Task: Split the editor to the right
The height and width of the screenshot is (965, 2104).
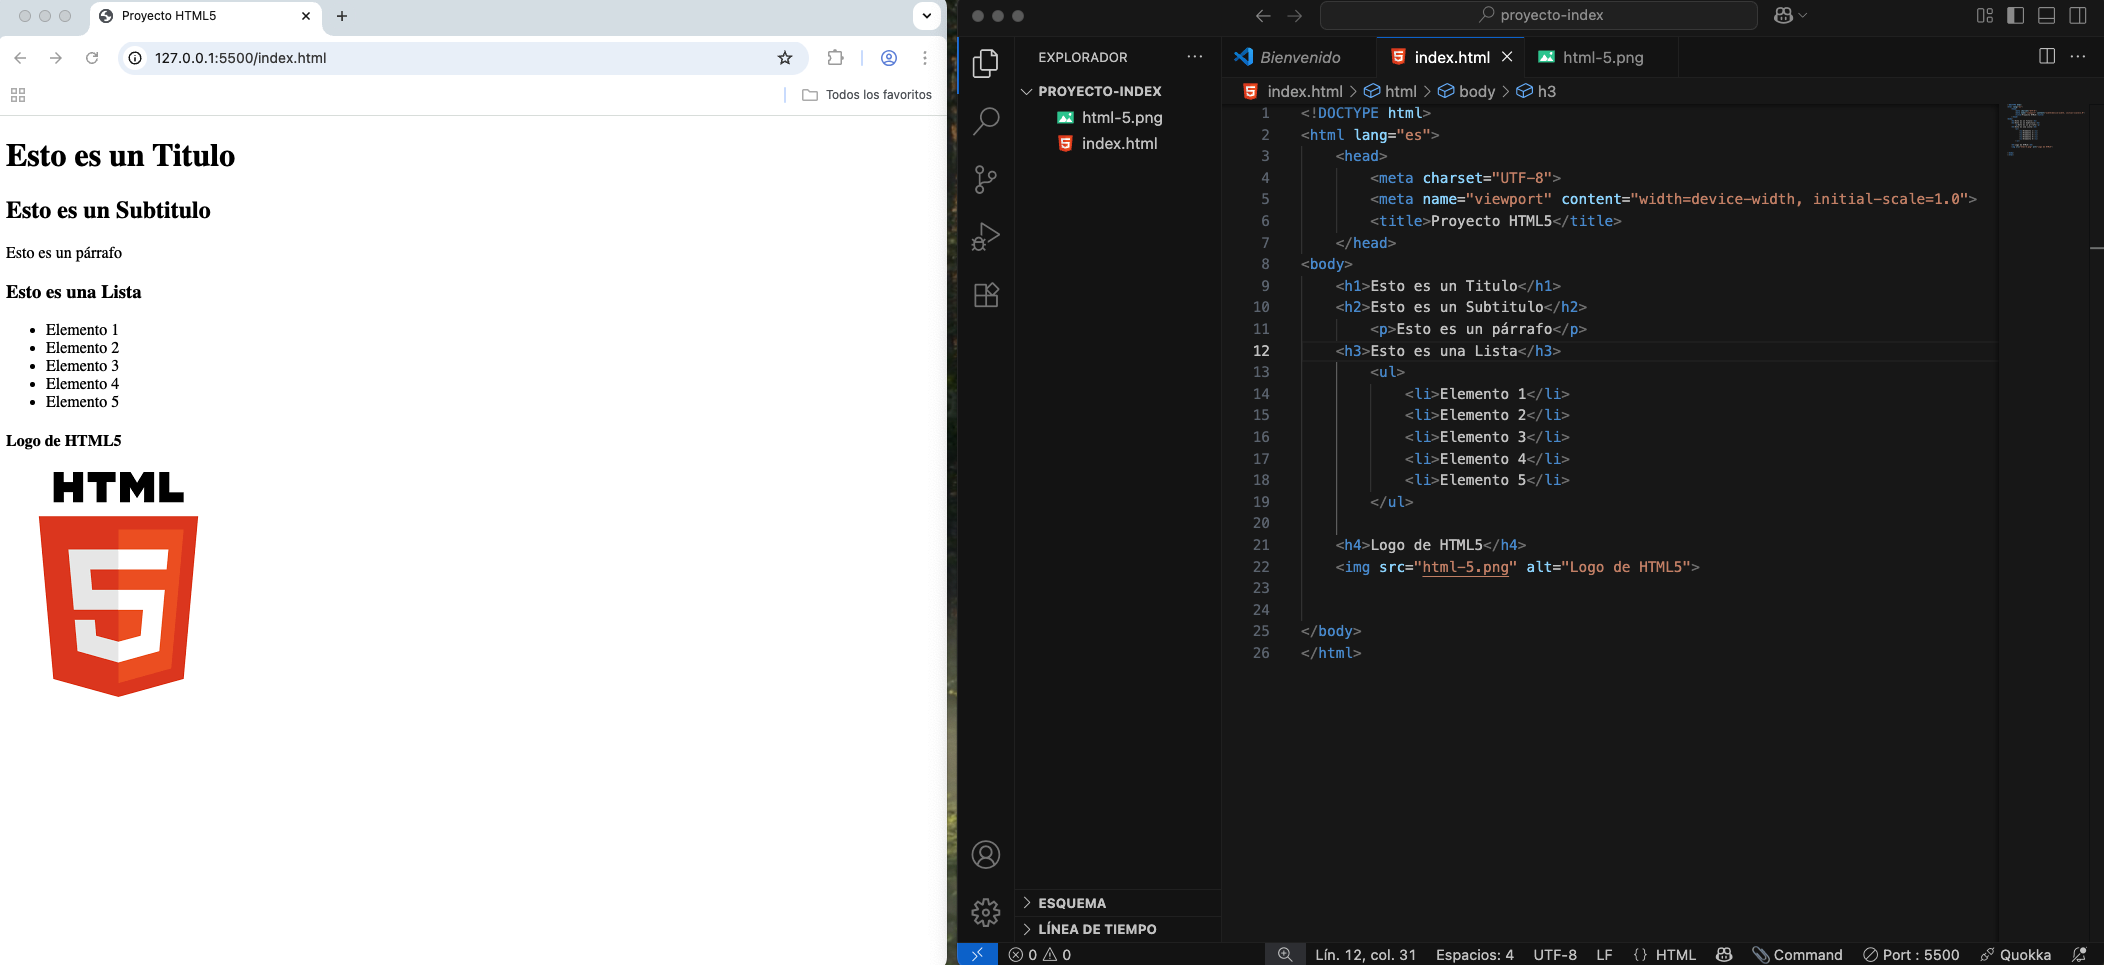Action: coord(2047,56)
